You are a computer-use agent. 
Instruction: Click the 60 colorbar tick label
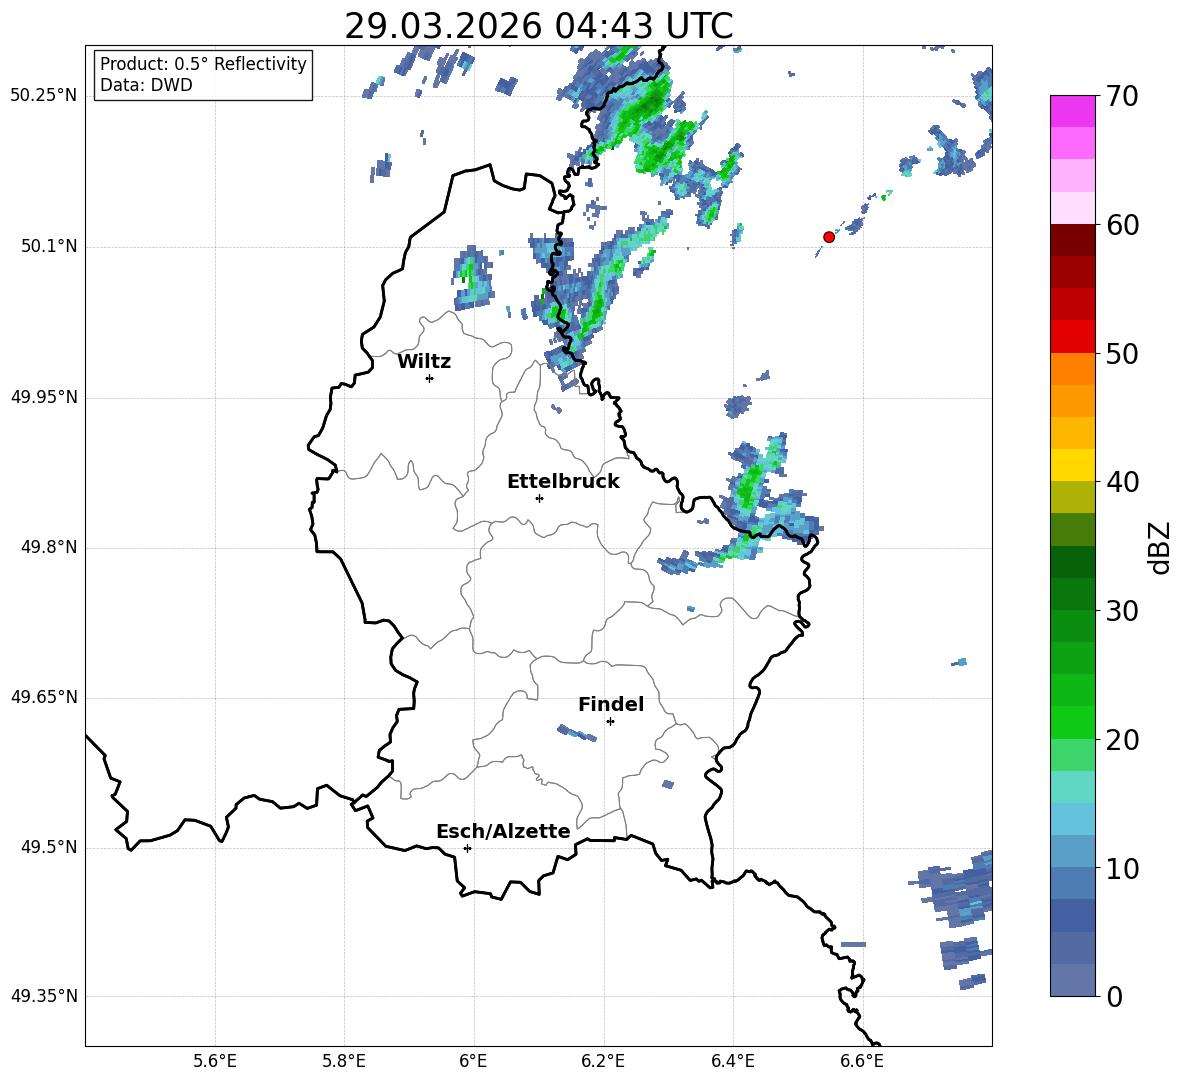[x=1122, y=225]
